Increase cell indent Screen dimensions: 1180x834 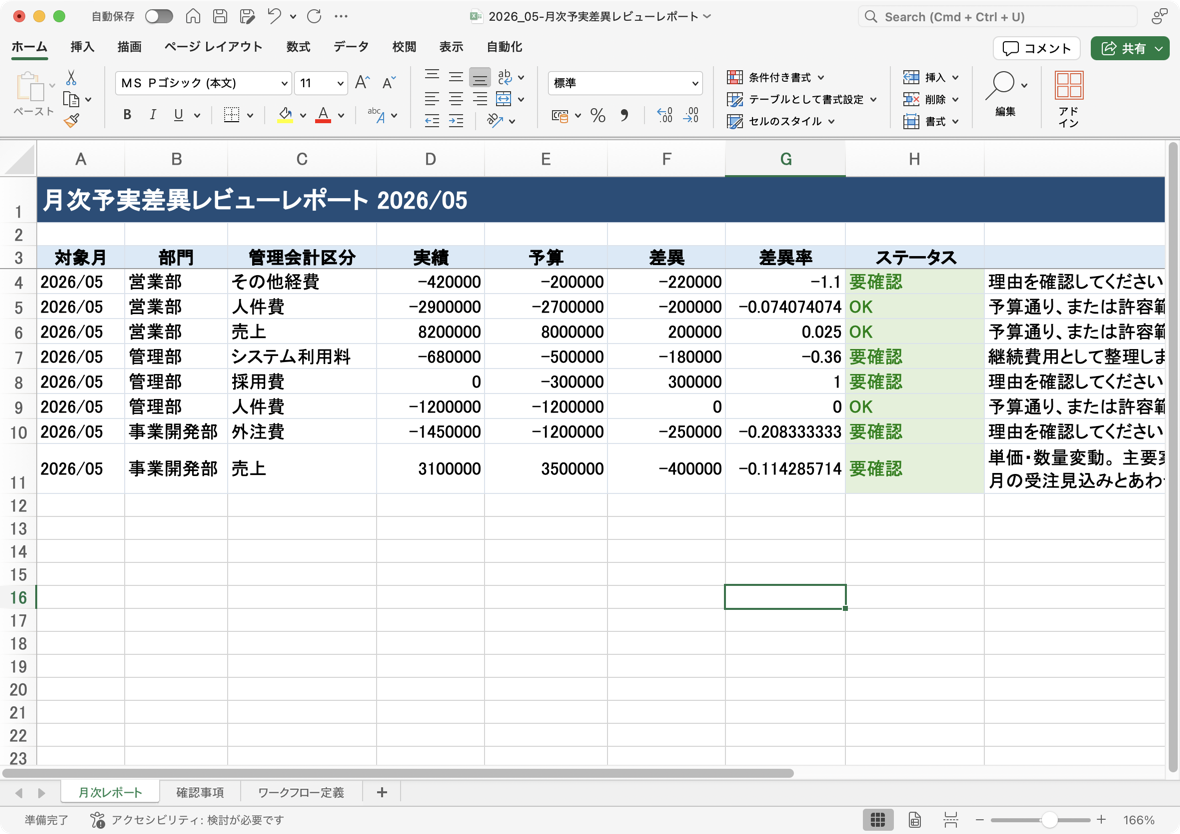[456, 120]
